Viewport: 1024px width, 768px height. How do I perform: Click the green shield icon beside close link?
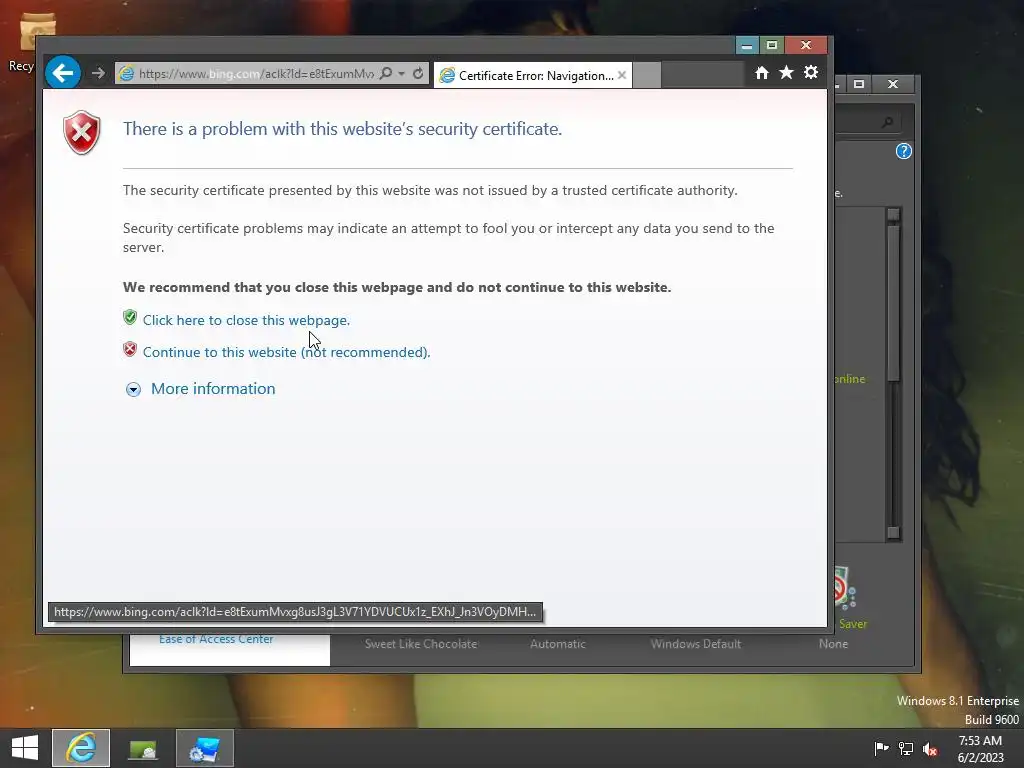(130, 317)
